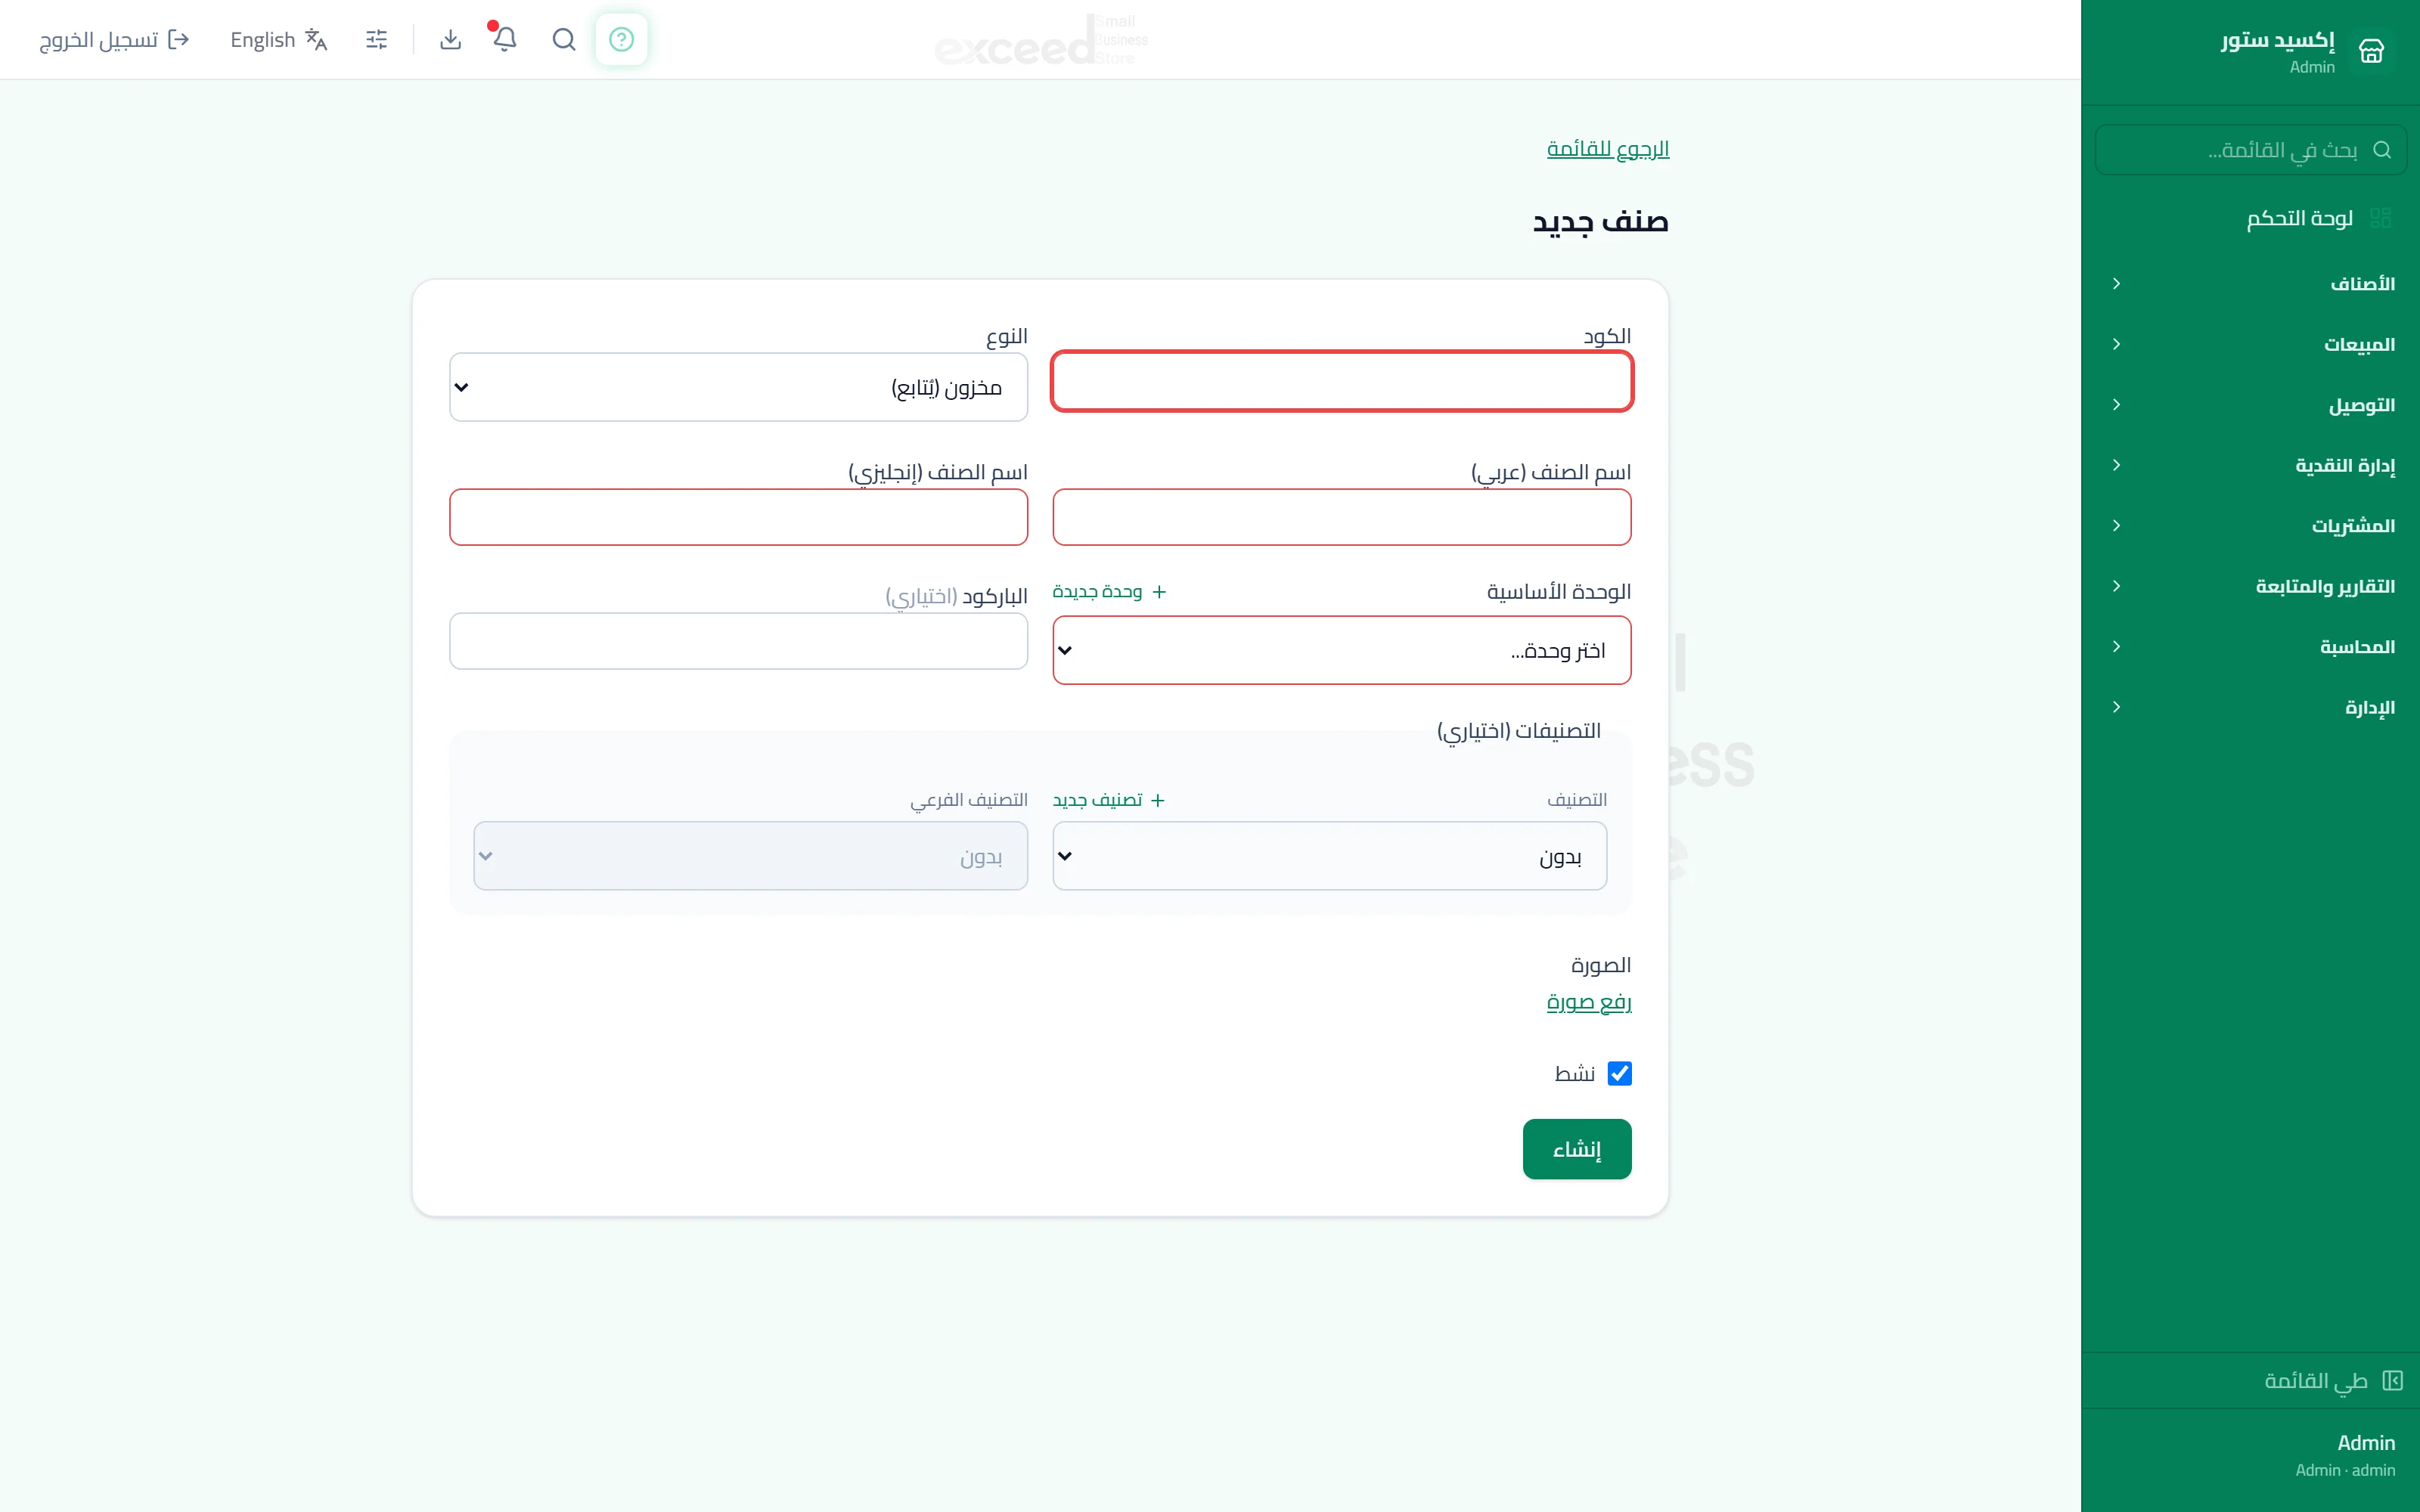Expand the التوصيل sidebar section
This screenshot has height=1512, width=2420.
2250,405
